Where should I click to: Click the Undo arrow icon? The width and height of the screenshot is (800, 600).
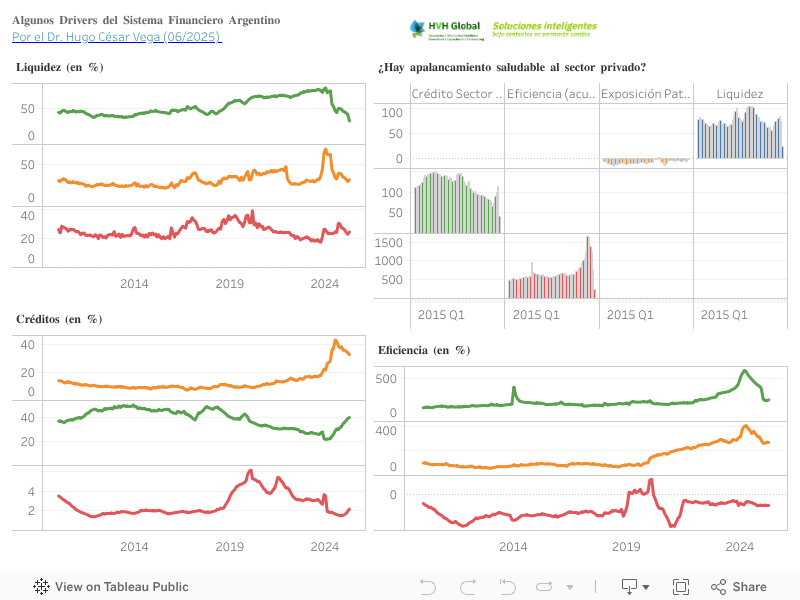[428, 587]
